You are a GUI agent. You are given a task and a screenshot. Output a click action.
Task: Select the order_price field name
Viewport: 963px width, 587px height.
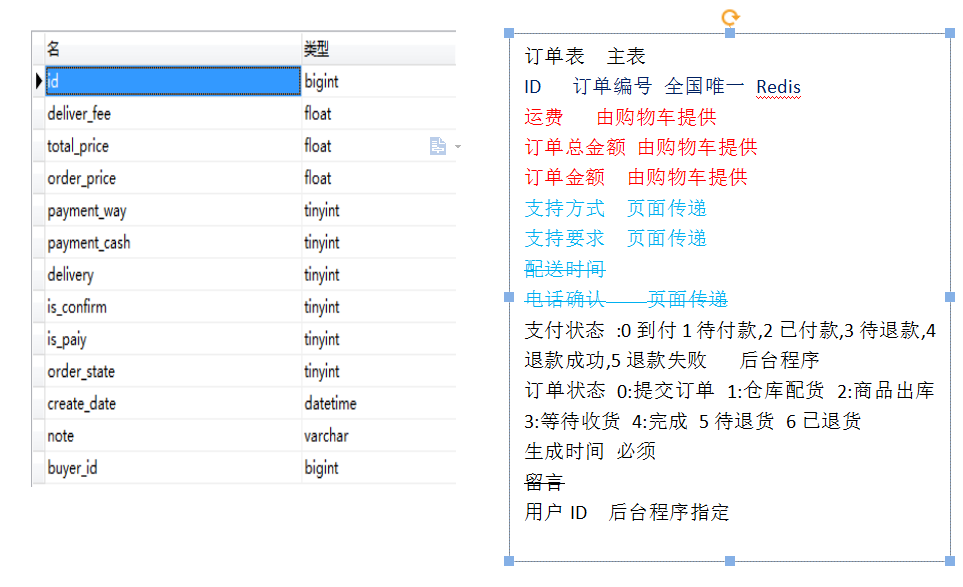pos(82,179)
